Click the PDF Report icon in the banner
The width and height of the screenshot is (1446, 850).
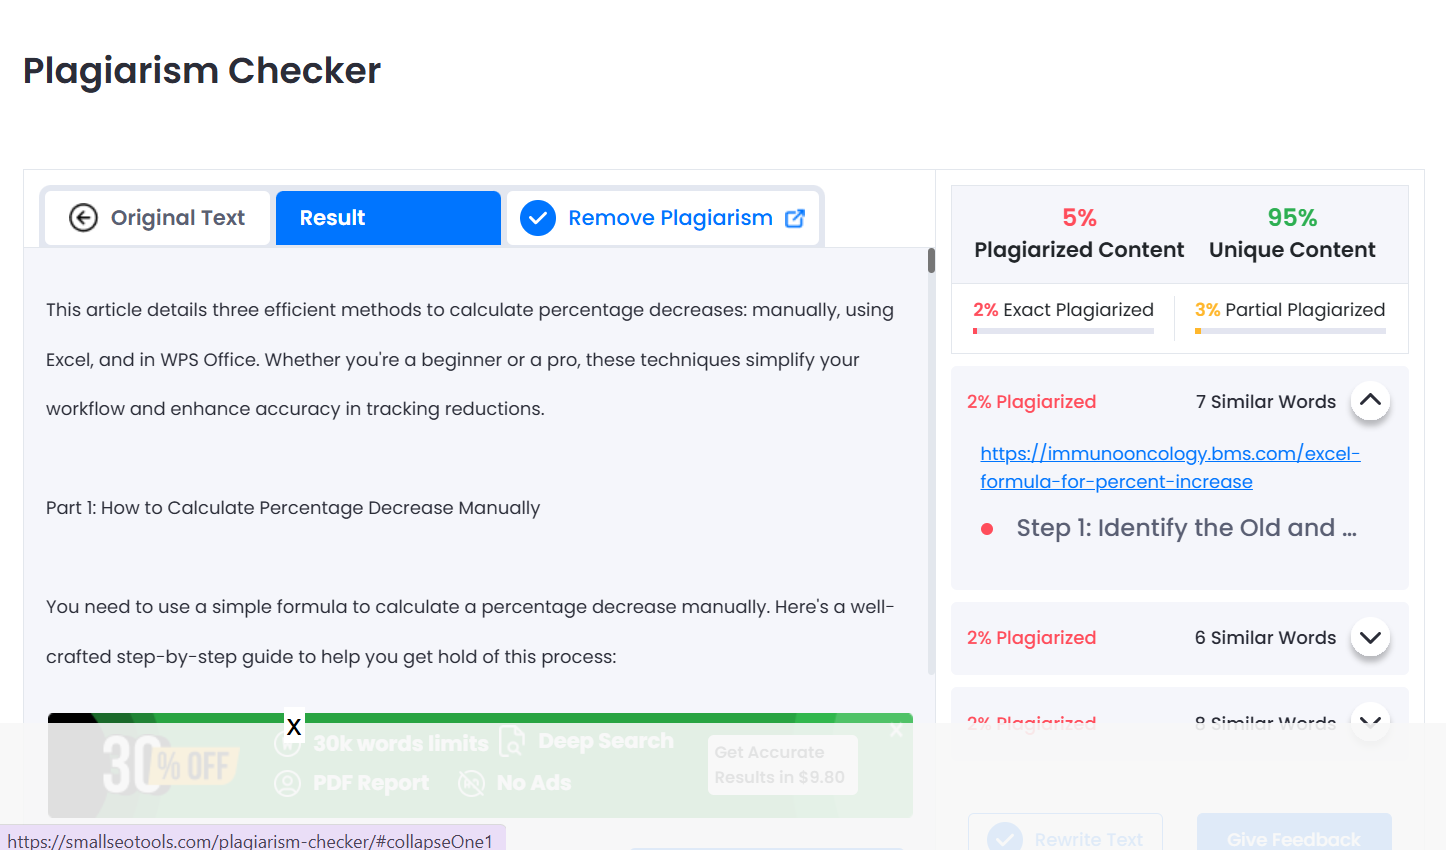pyautogui.click(x=287, y=783)
